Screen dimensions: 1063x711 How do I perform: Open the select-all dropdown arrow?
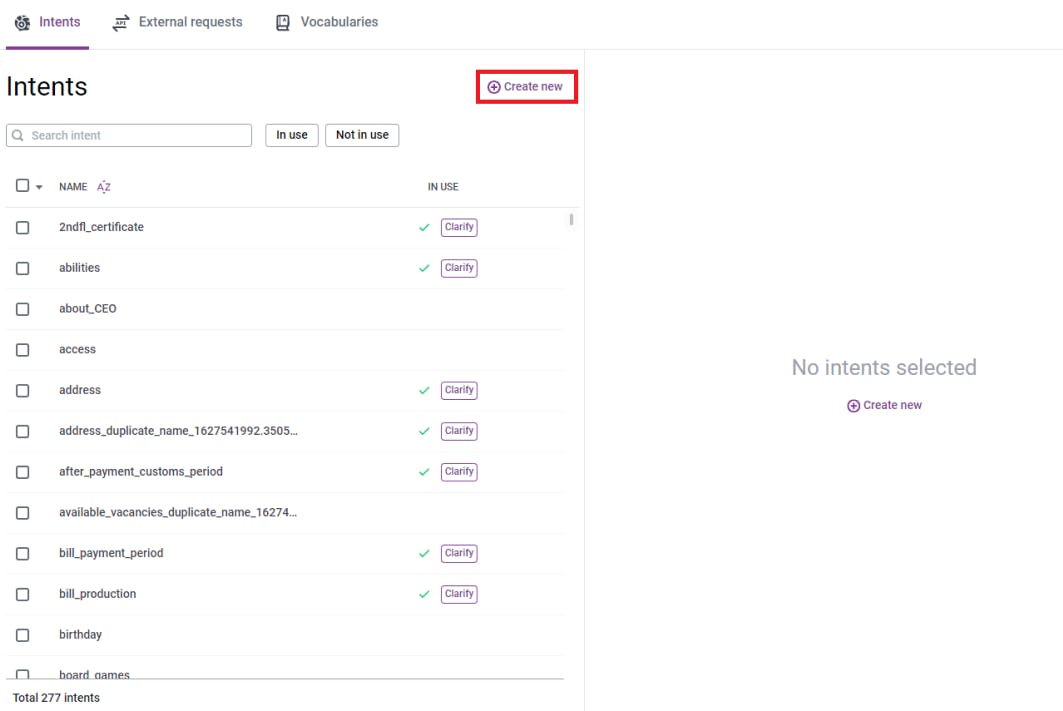click(39, 187)
